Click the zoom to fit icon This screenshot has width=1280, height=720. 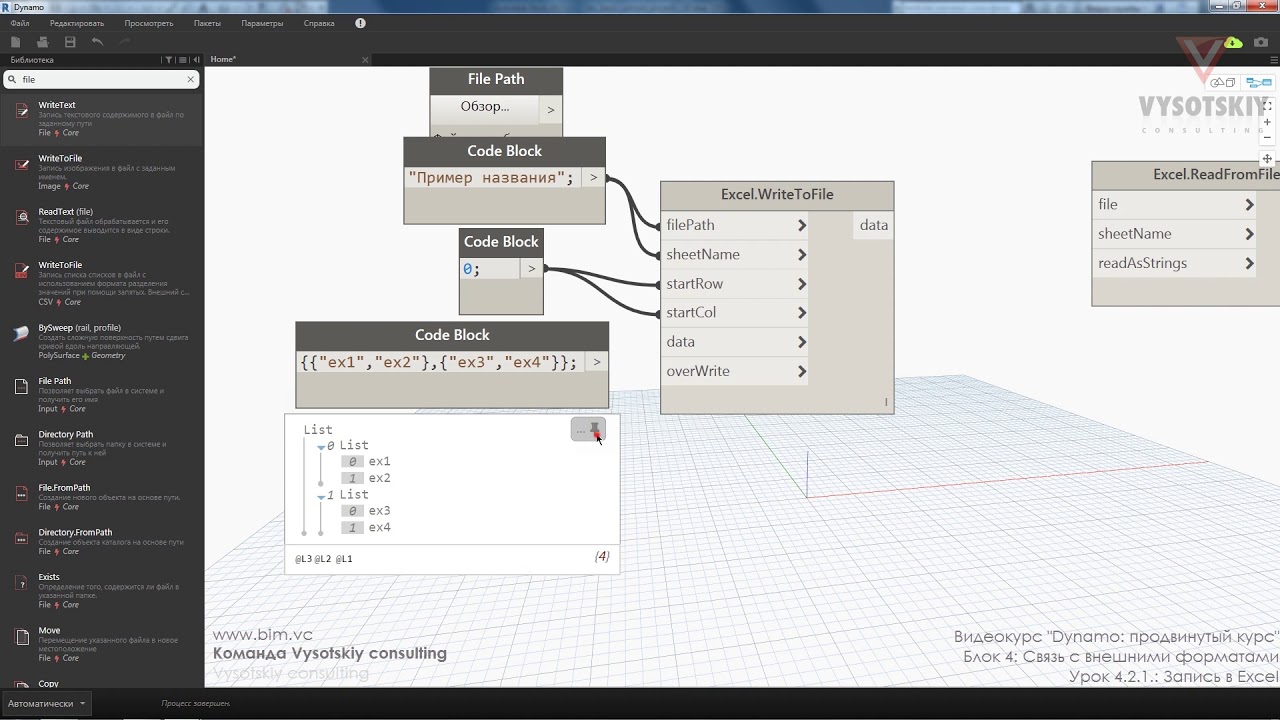(x=1267, y=104)
